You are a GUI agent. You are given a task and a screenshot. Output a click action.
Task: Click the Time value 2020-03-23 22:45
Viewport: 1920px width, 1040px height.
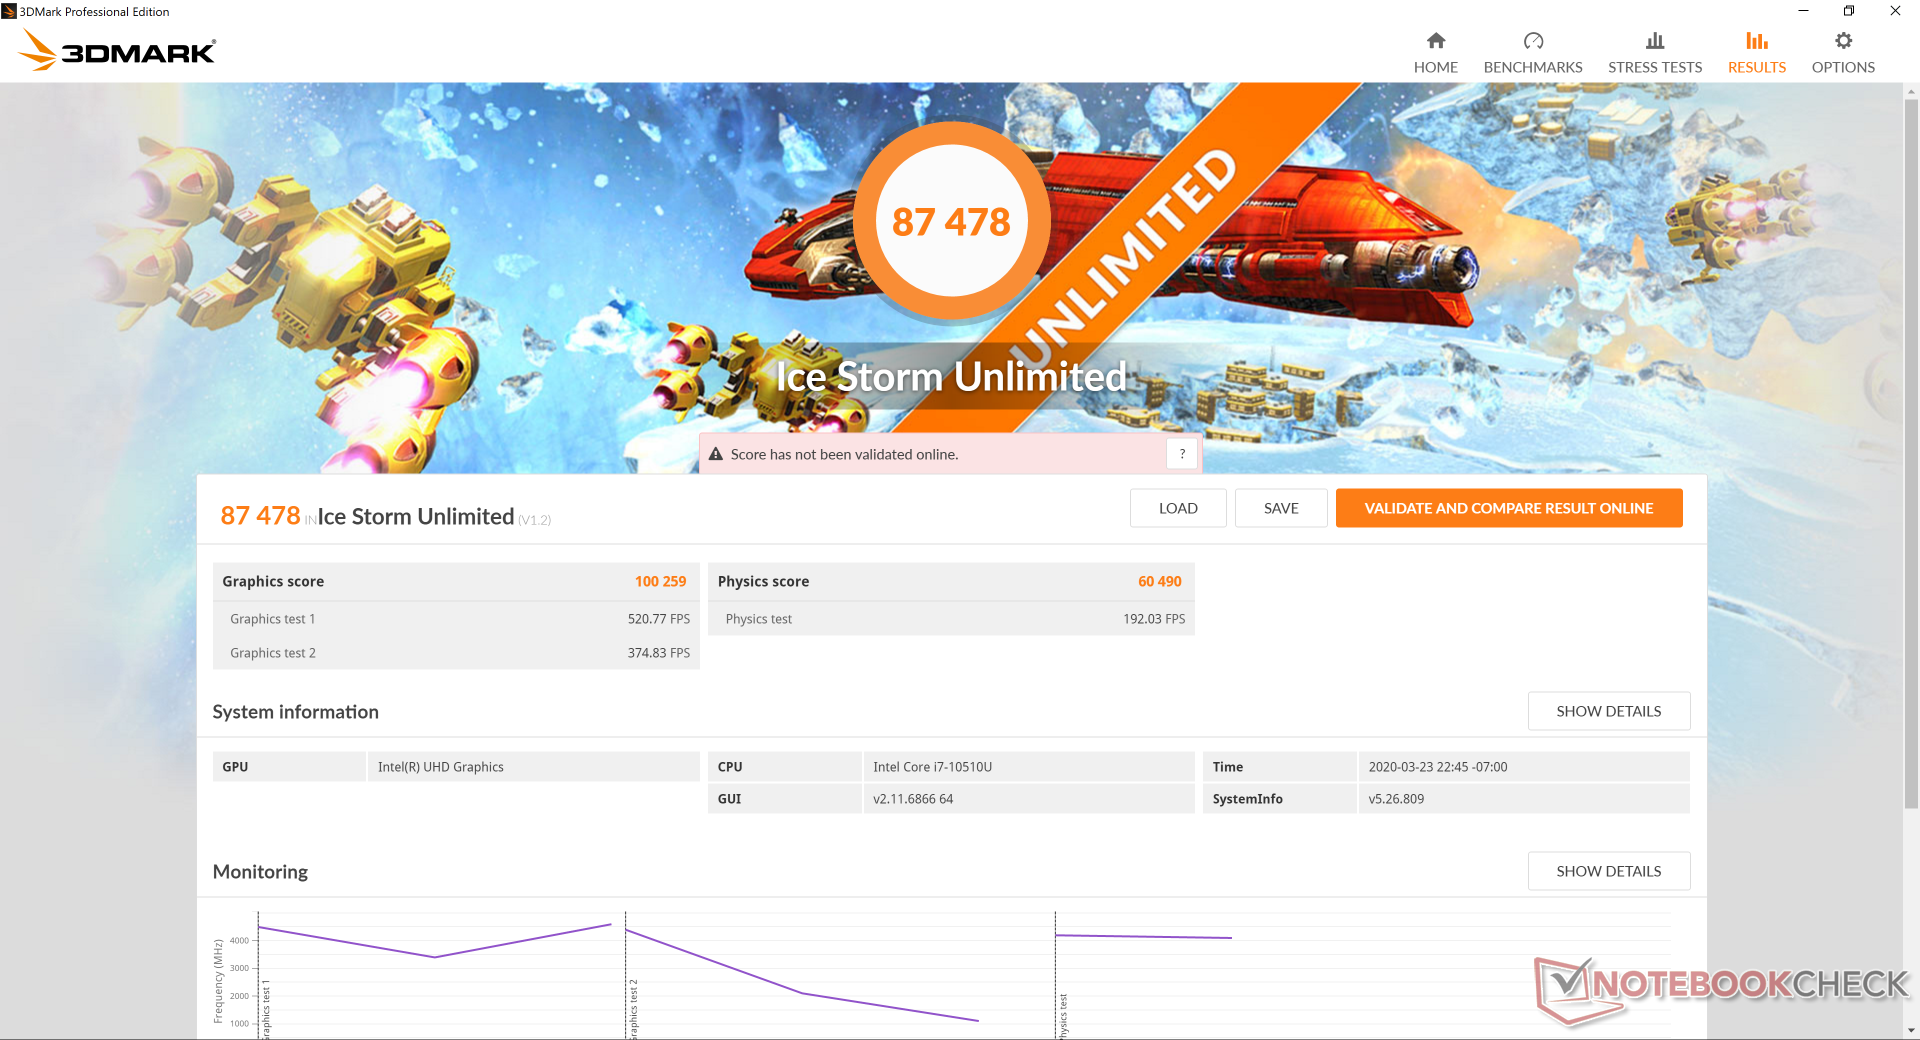pos(1437,767)
